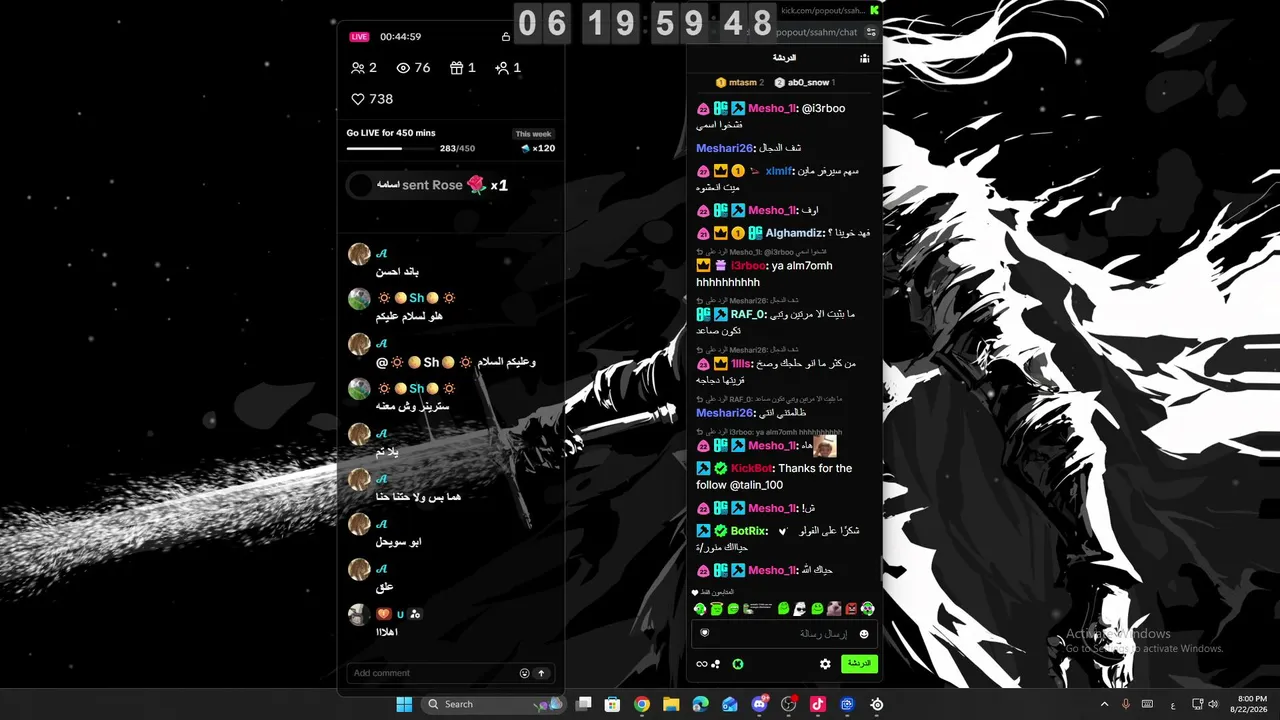Click the lock icon beside the LIVE timer
This screenshot has height=720, width=1280.
point(506,37)
